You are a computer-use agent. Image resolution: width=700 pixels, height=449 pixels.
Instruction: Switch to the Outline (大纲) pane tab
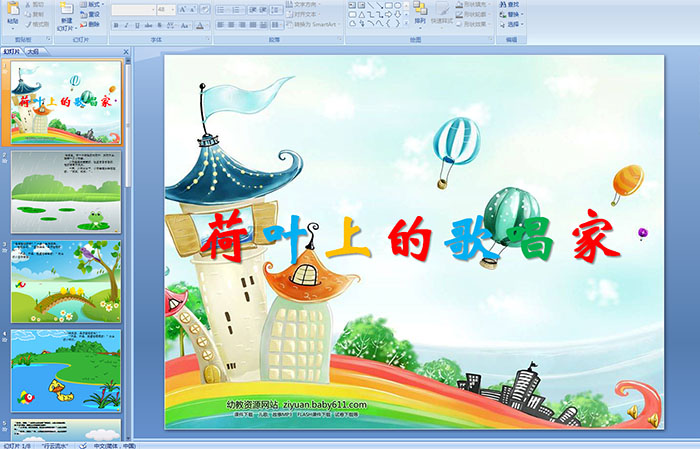[33, 52]
